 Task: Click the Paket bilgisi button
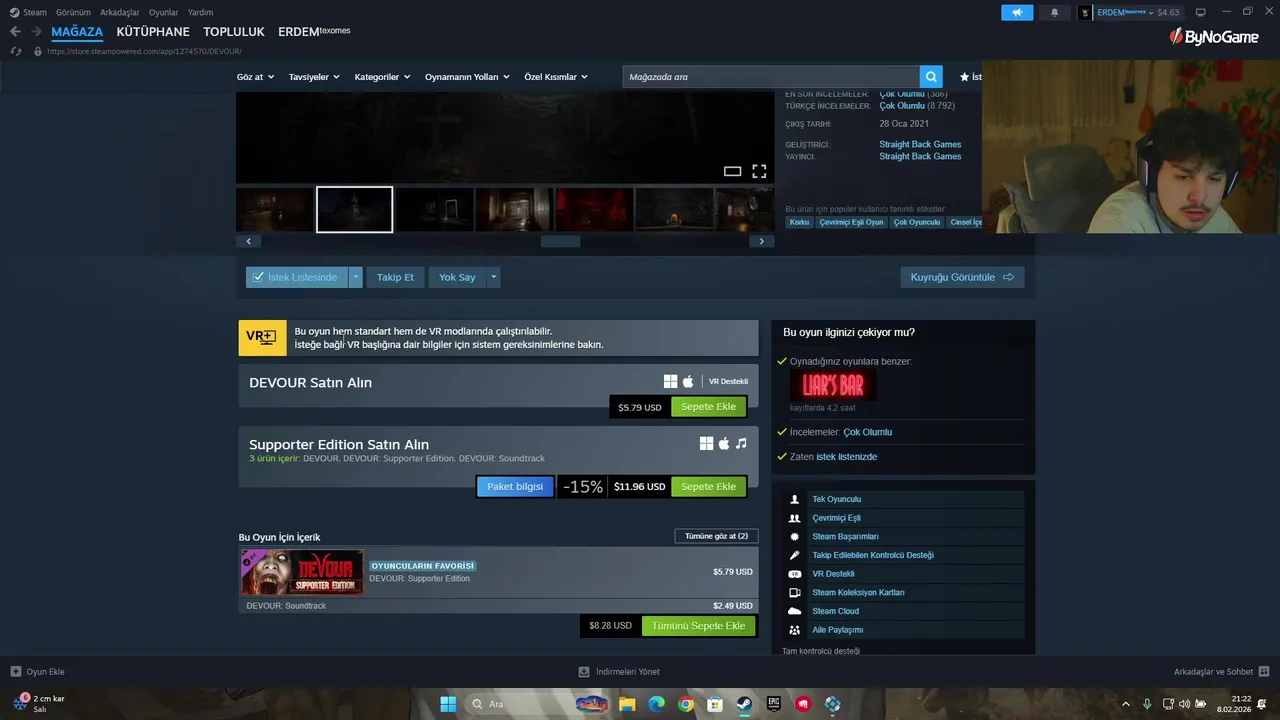click(x=515, y=487)
